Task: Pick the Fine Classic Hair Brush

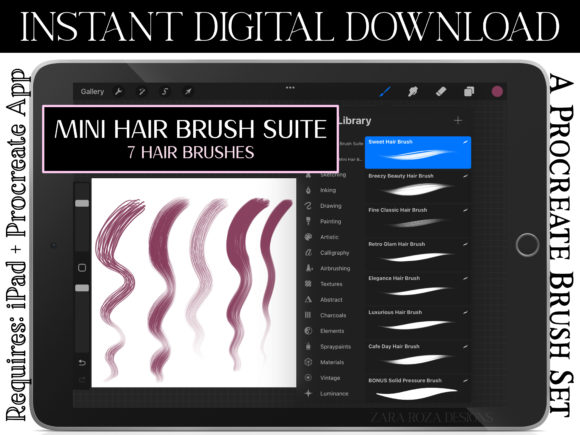Action: tap(418, 221)
